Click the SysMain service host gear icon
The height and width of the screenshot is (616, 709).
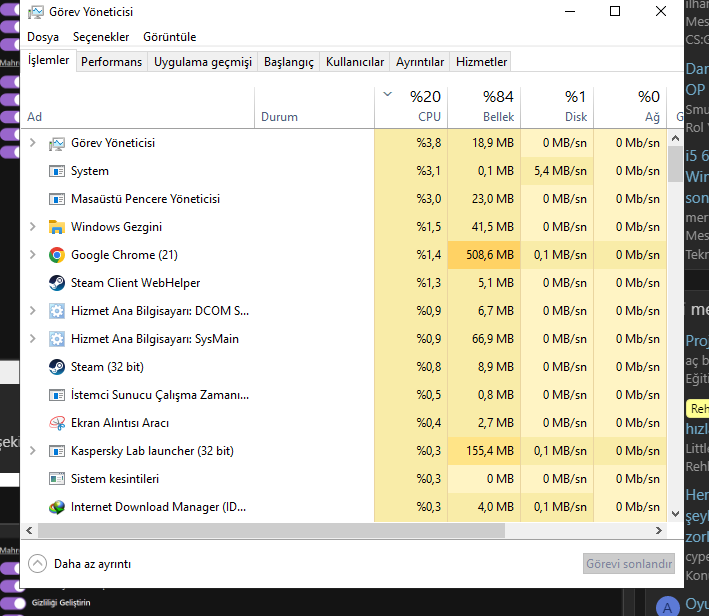coord(57,339)
